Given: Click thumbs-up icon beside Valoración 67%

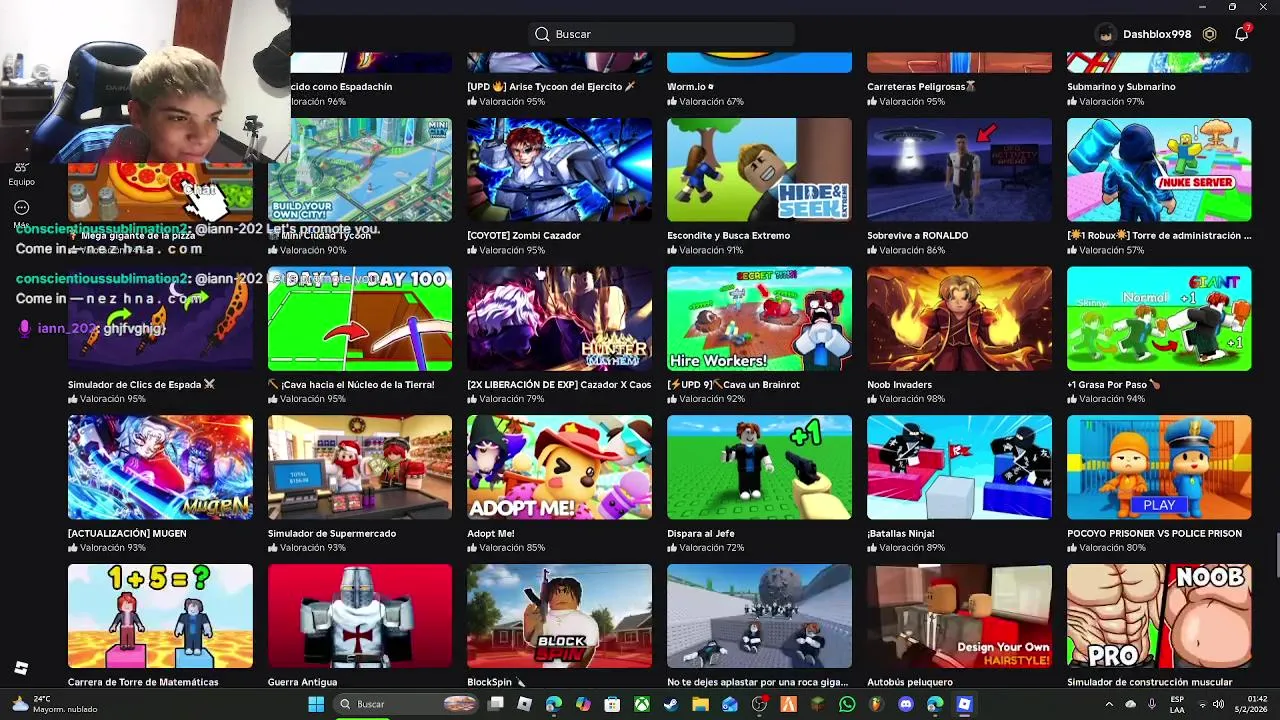Looking at the screenshot, I should click(x=672, y=102).
